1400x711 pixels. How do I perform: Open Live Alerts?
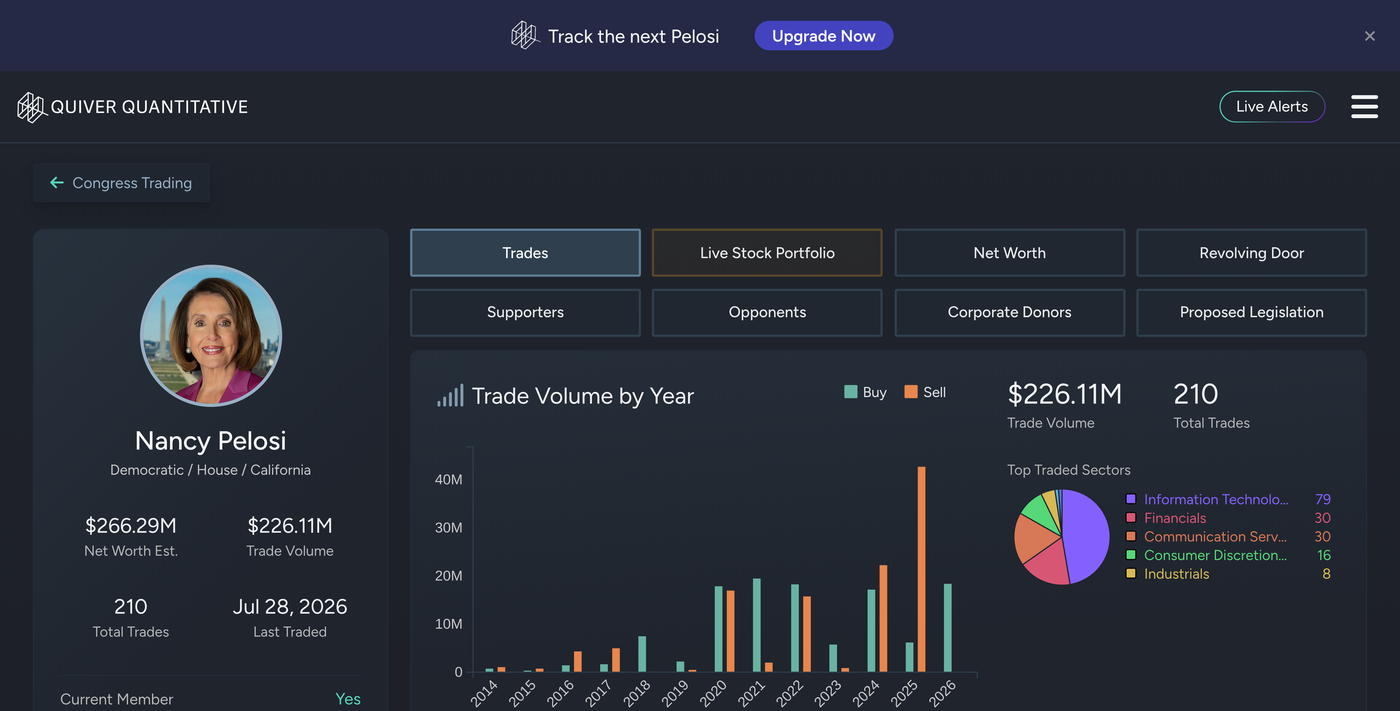[1272, 107]
